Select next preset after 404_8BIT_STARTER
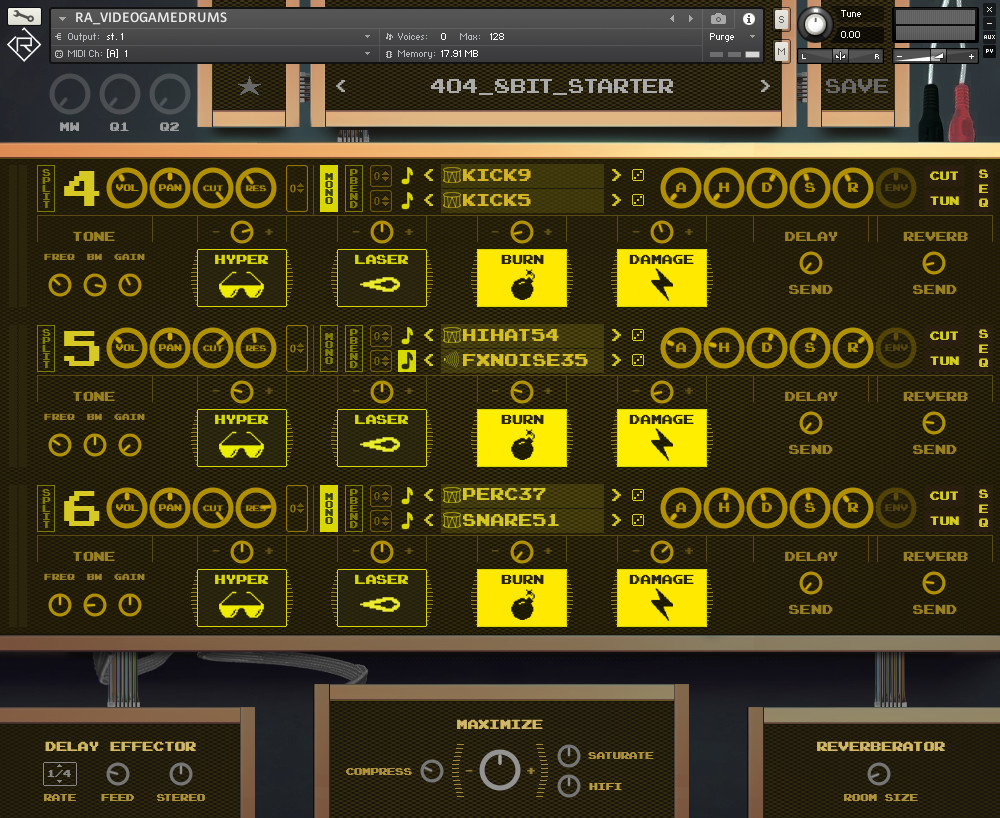Image resolution: width=1000 pixels, height=818 pixels. [765, 86]
